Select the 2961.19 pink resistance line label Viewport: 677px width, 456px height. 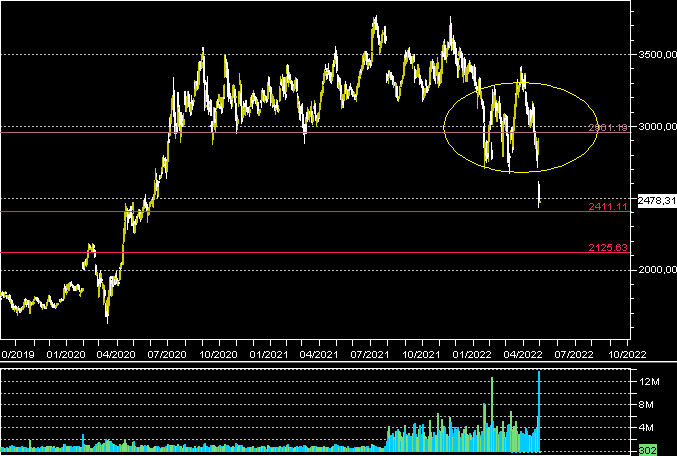(607, 128)
